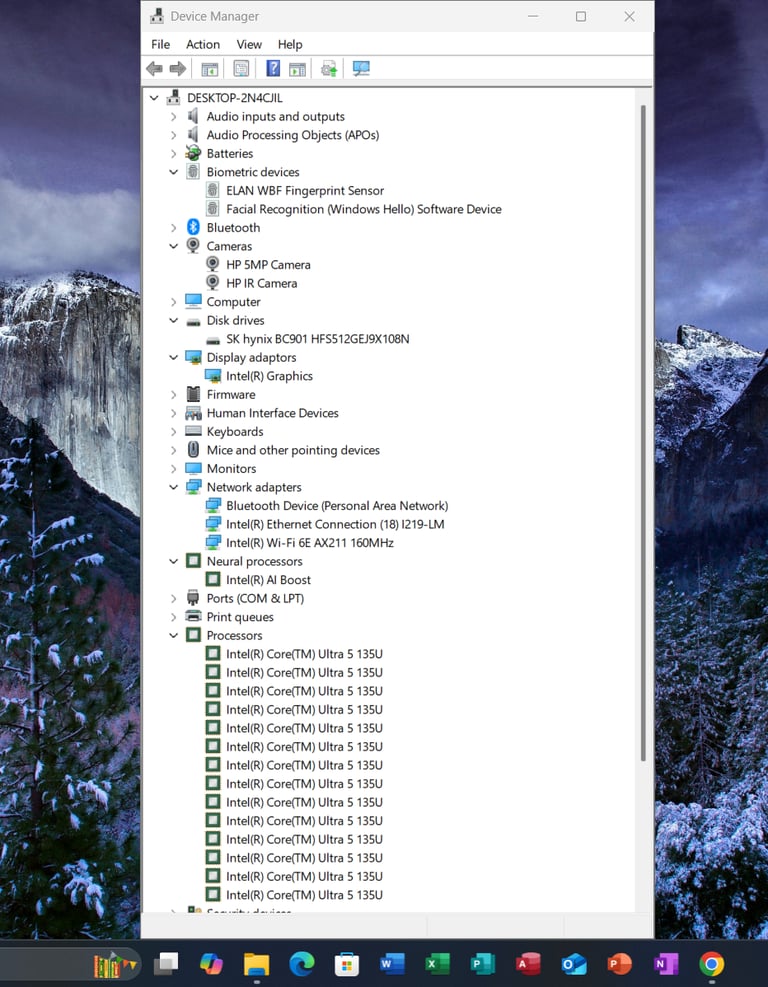Image resolution: width=768 pixels, height=987 pixels.
Task: Select Human Interface Devices category
Action: tap(273, 413)
